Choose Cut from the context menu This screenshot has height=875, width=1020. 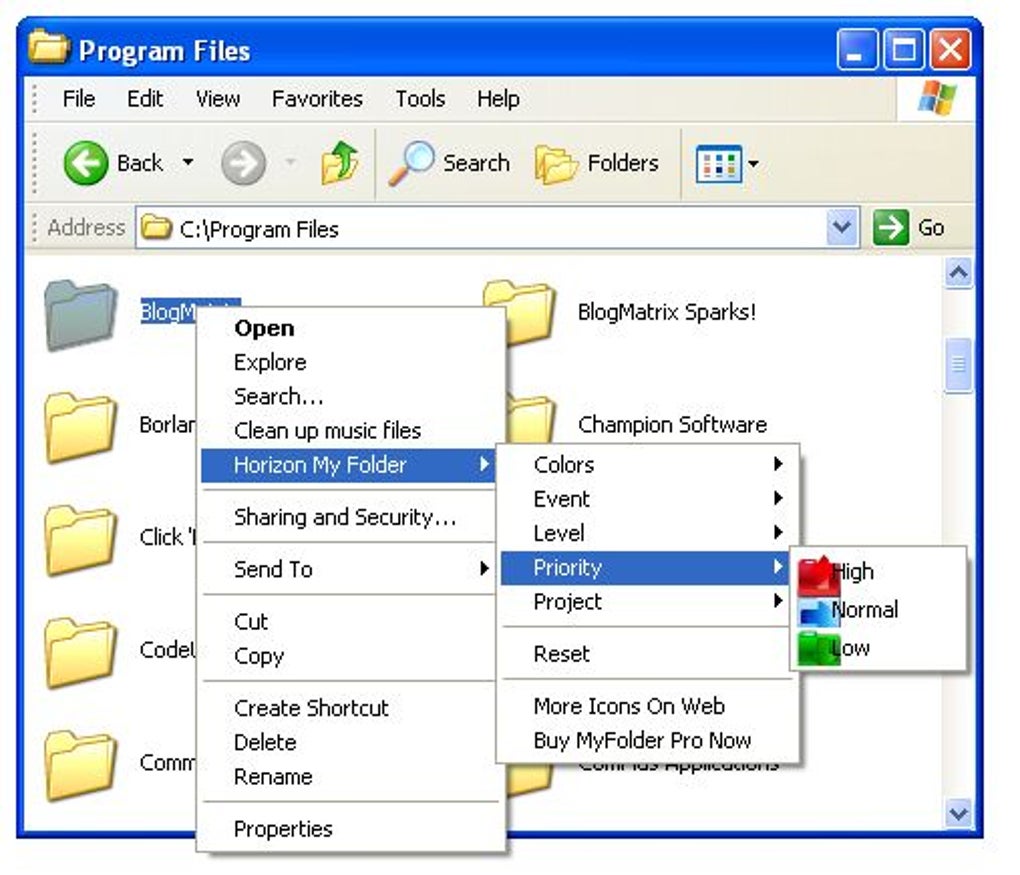349,621
